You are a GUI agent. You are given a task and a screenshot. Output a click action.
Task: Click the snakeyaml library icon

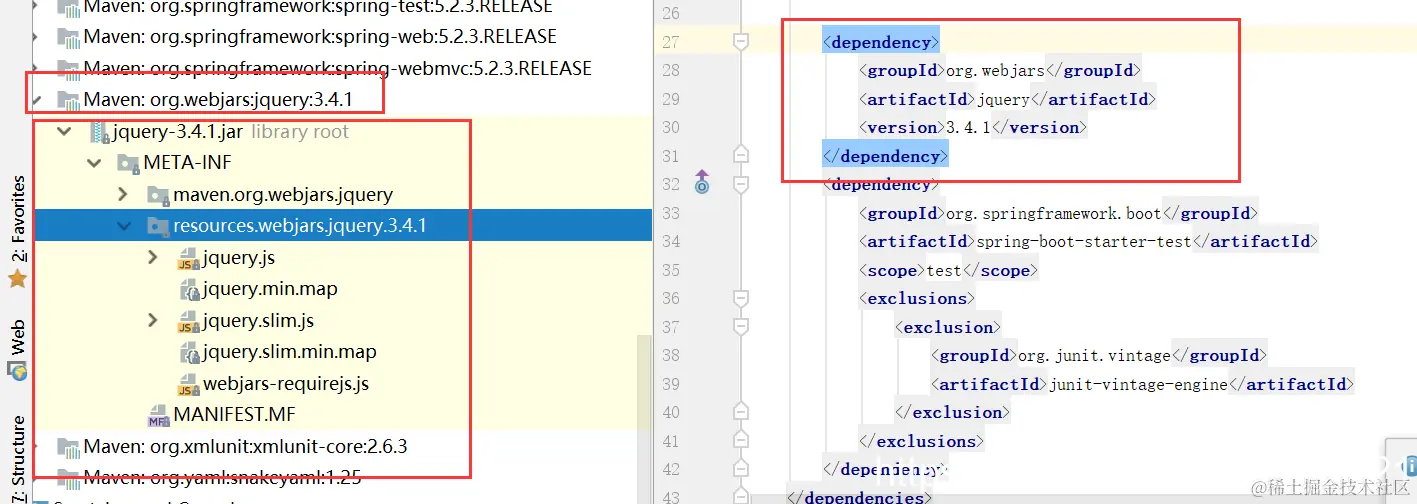click(68, 477)
